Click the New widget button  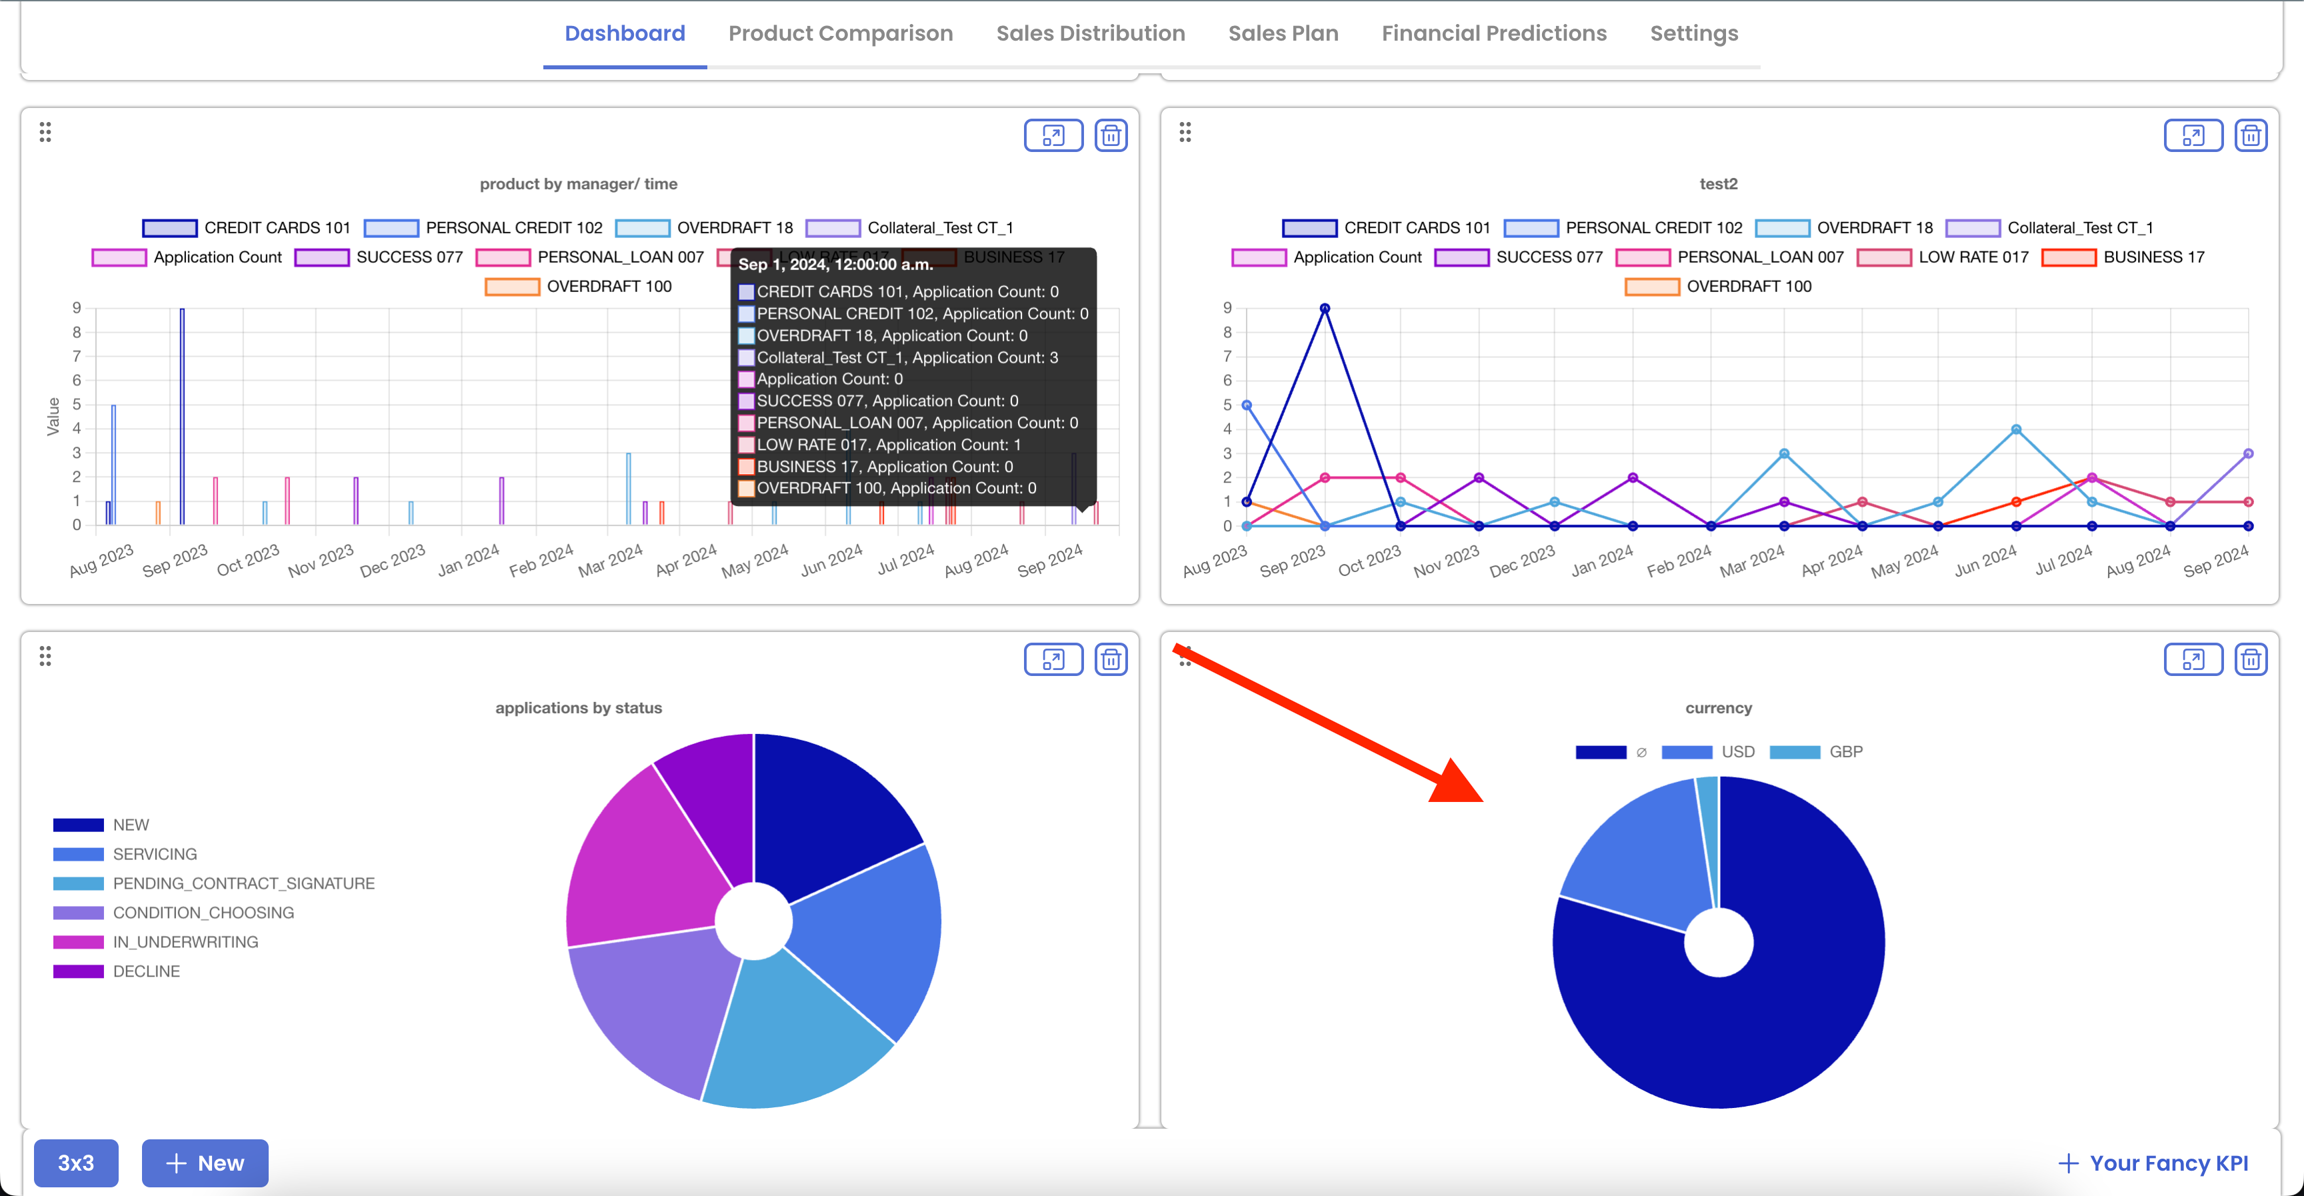pos(205,1163)
